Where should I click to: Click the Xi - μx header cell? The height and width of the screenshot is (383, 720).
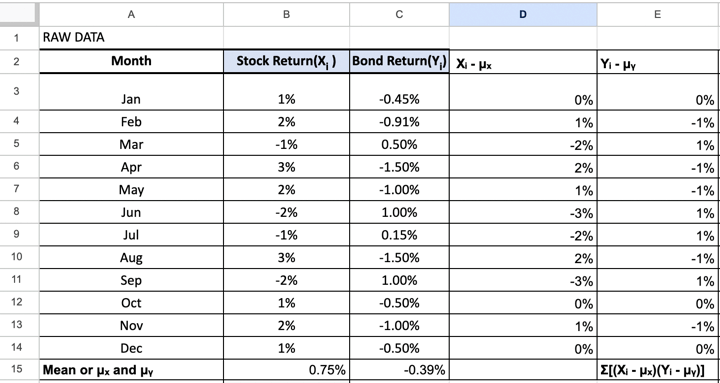tap(523, 61)
